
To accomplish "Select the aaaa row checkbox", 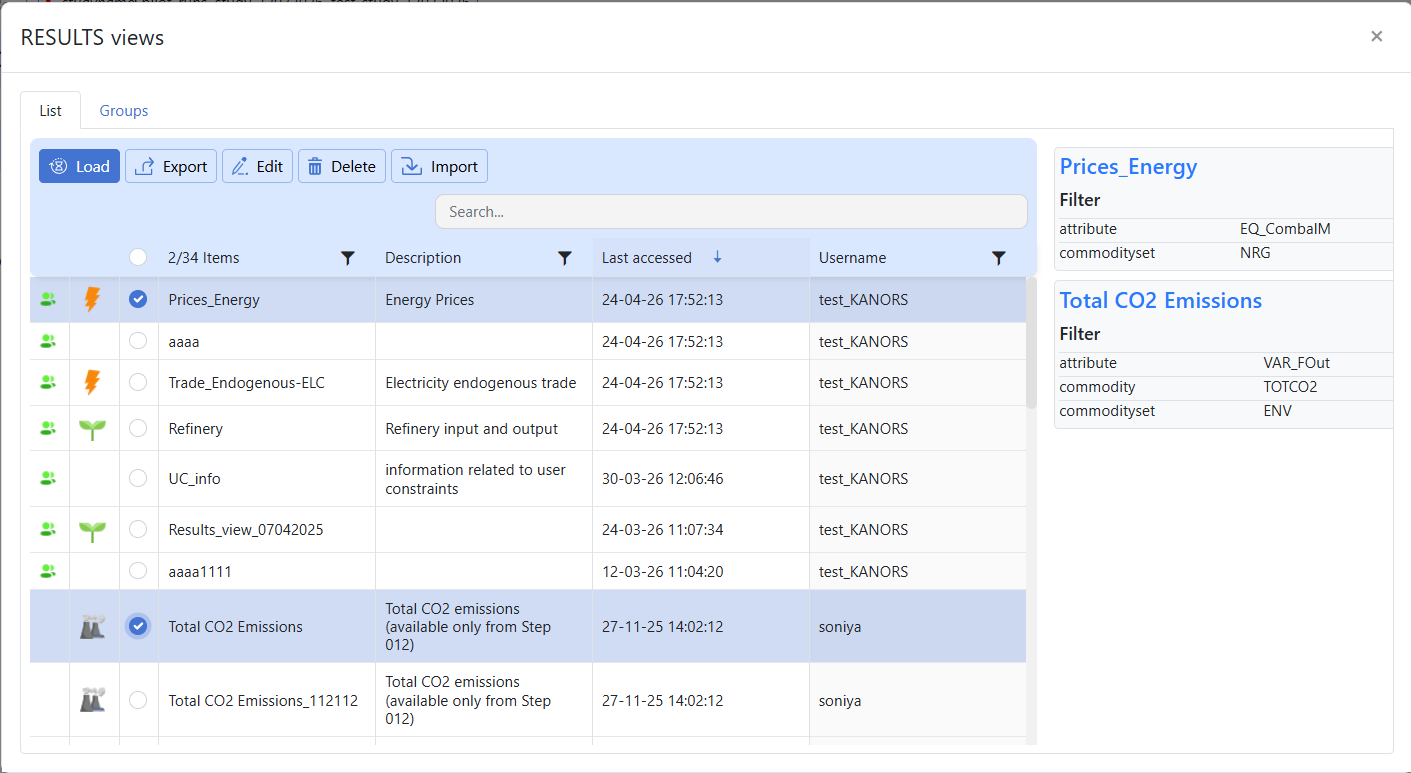I will 138,341.
